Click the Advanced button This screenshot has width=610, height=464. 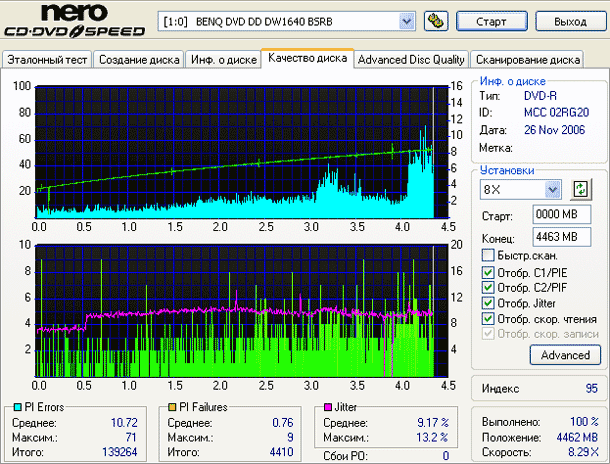[565, 355]
